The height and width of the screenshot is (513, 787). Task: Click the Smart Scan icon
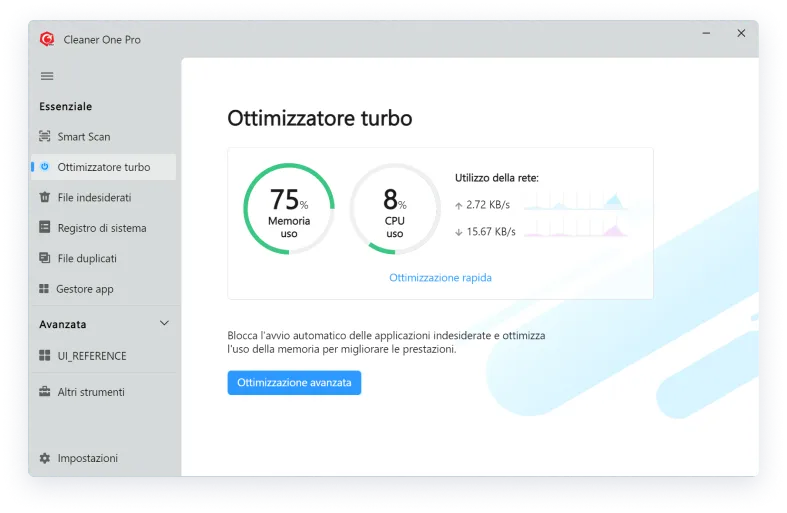[45, 137]
